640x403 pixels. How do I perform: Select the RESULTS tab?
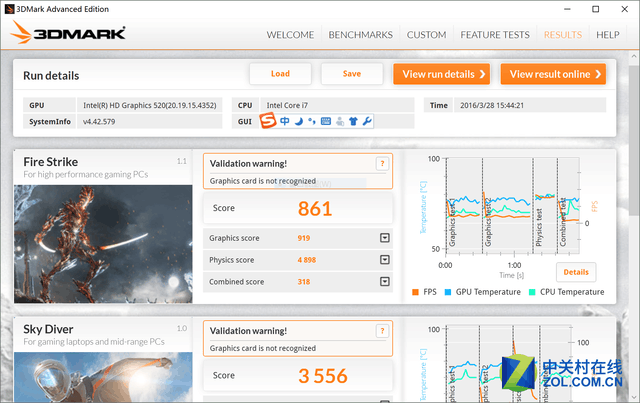tap(562, 35)
